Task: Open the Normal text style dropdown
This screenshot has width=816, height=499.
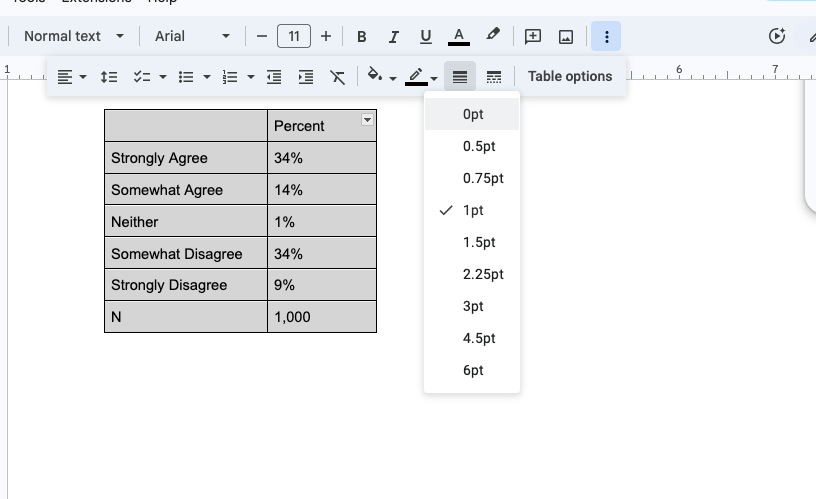Action: pyautogui.click(x=74, y=36)
